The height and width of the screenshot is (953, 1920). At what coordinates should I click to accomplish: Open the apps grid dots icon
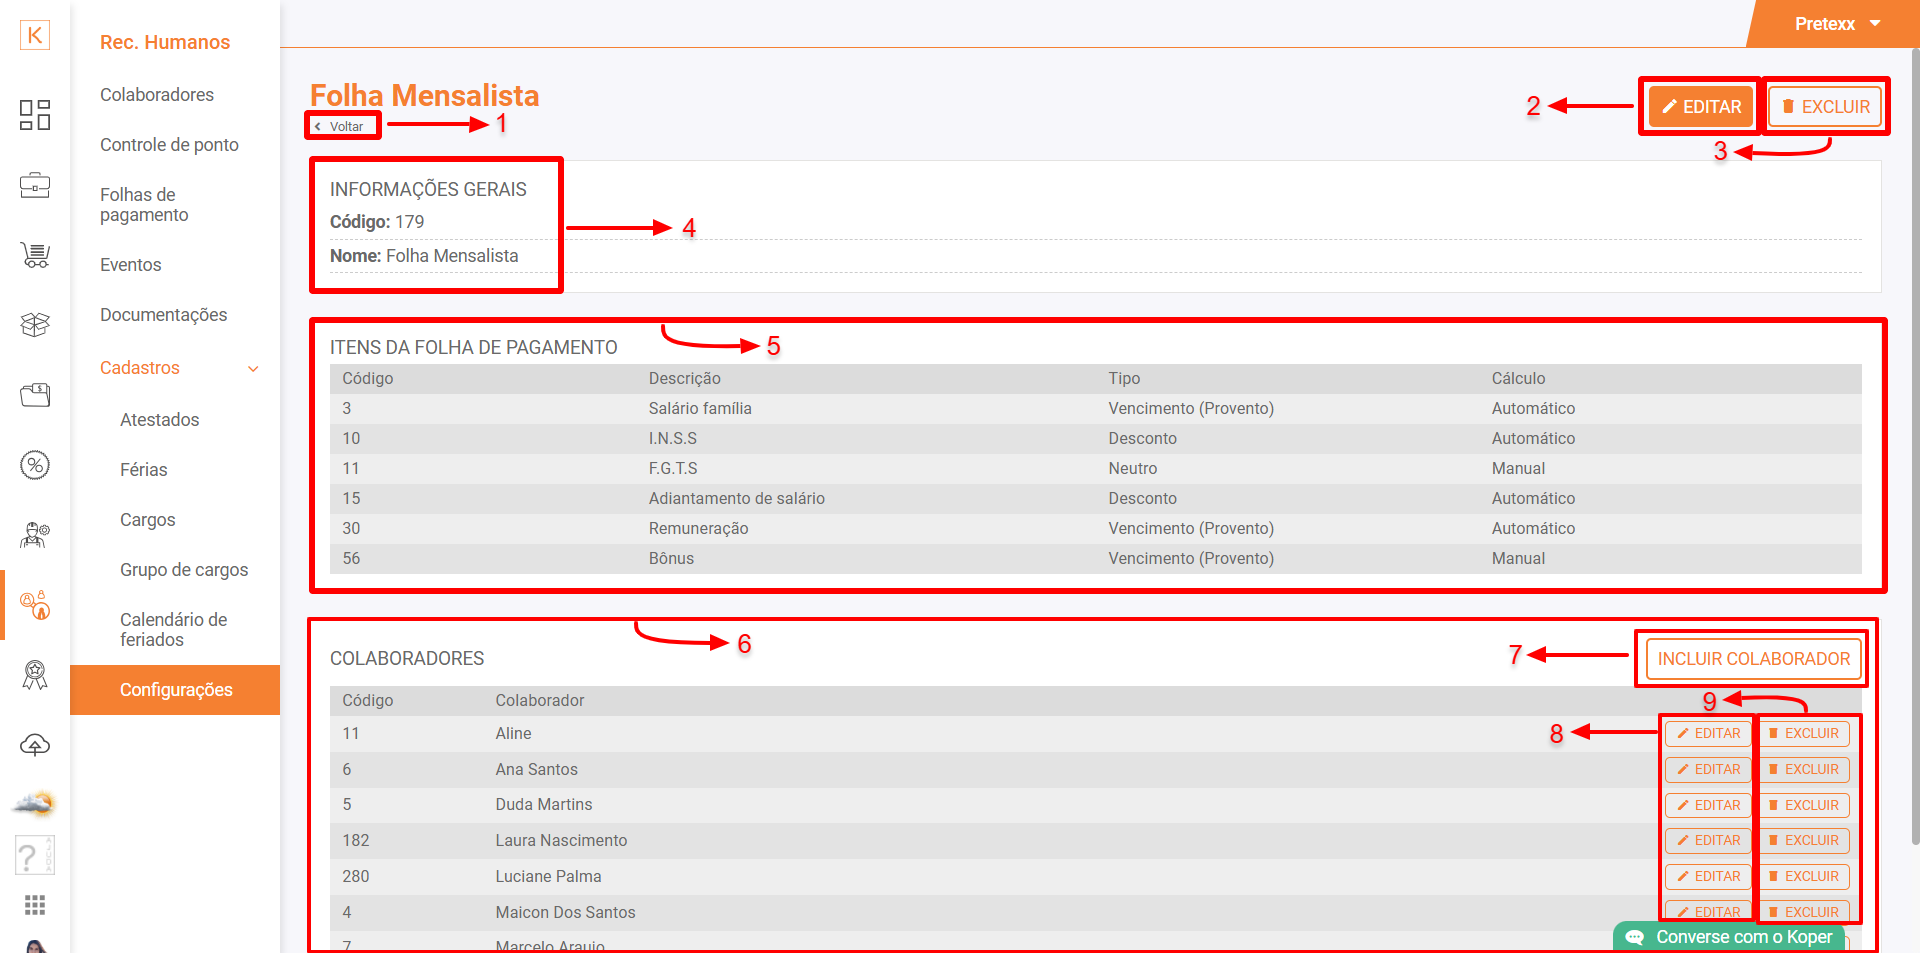pos(35,905)
